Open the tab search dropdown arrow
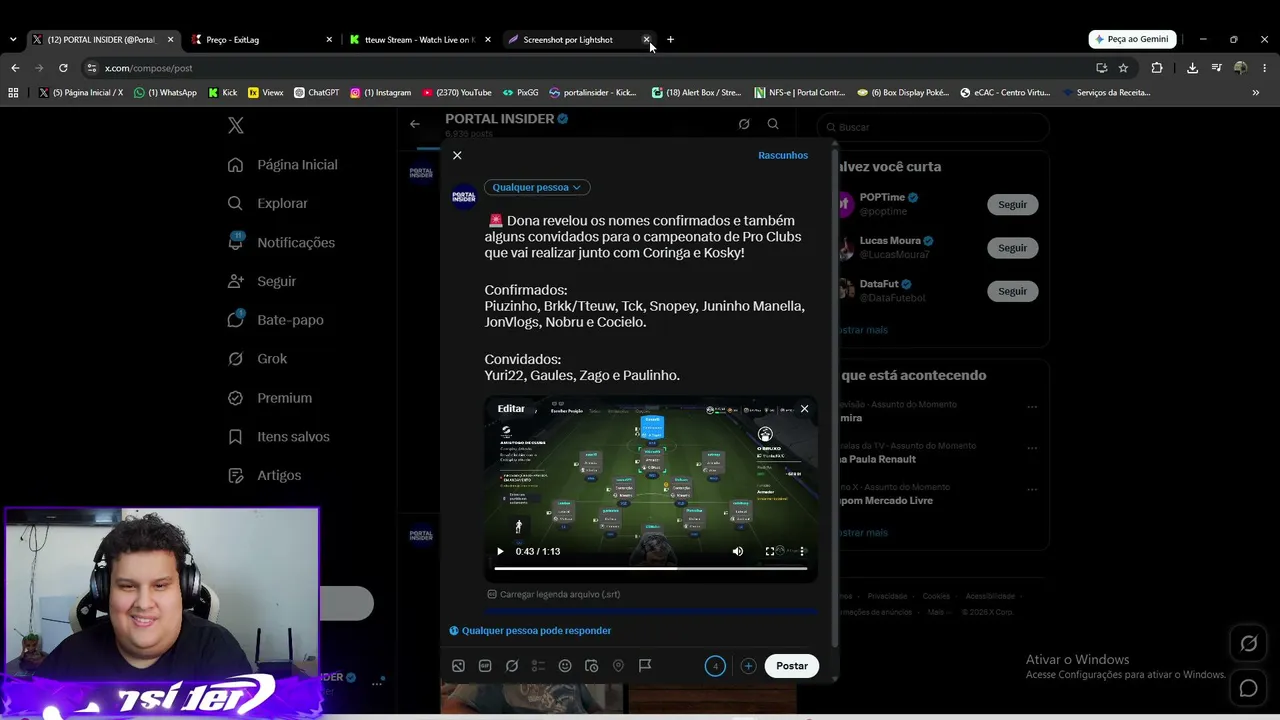Image resolution: width=1280 pixels, height=720 pixels. tap(13, 40)
